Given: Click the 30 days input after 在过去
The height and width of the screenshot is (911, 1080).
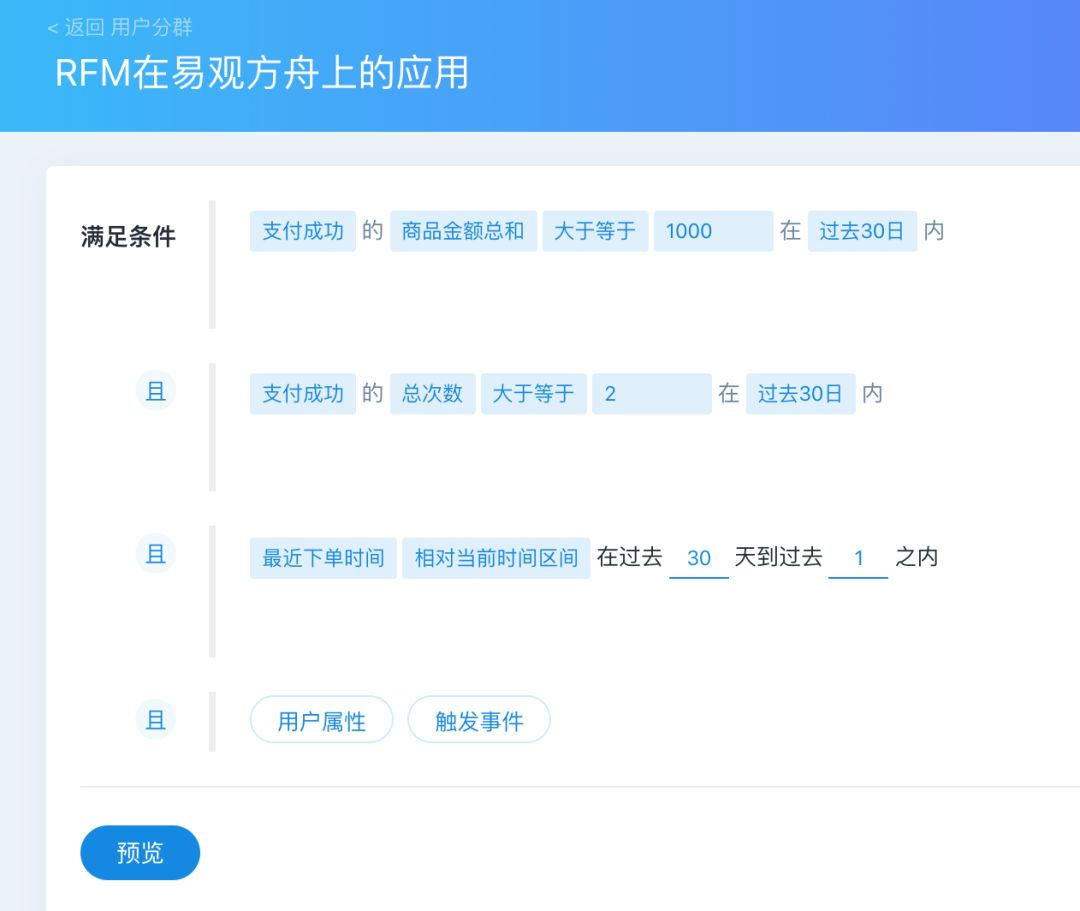Looking at the screenshot, I should pos(699,558).
